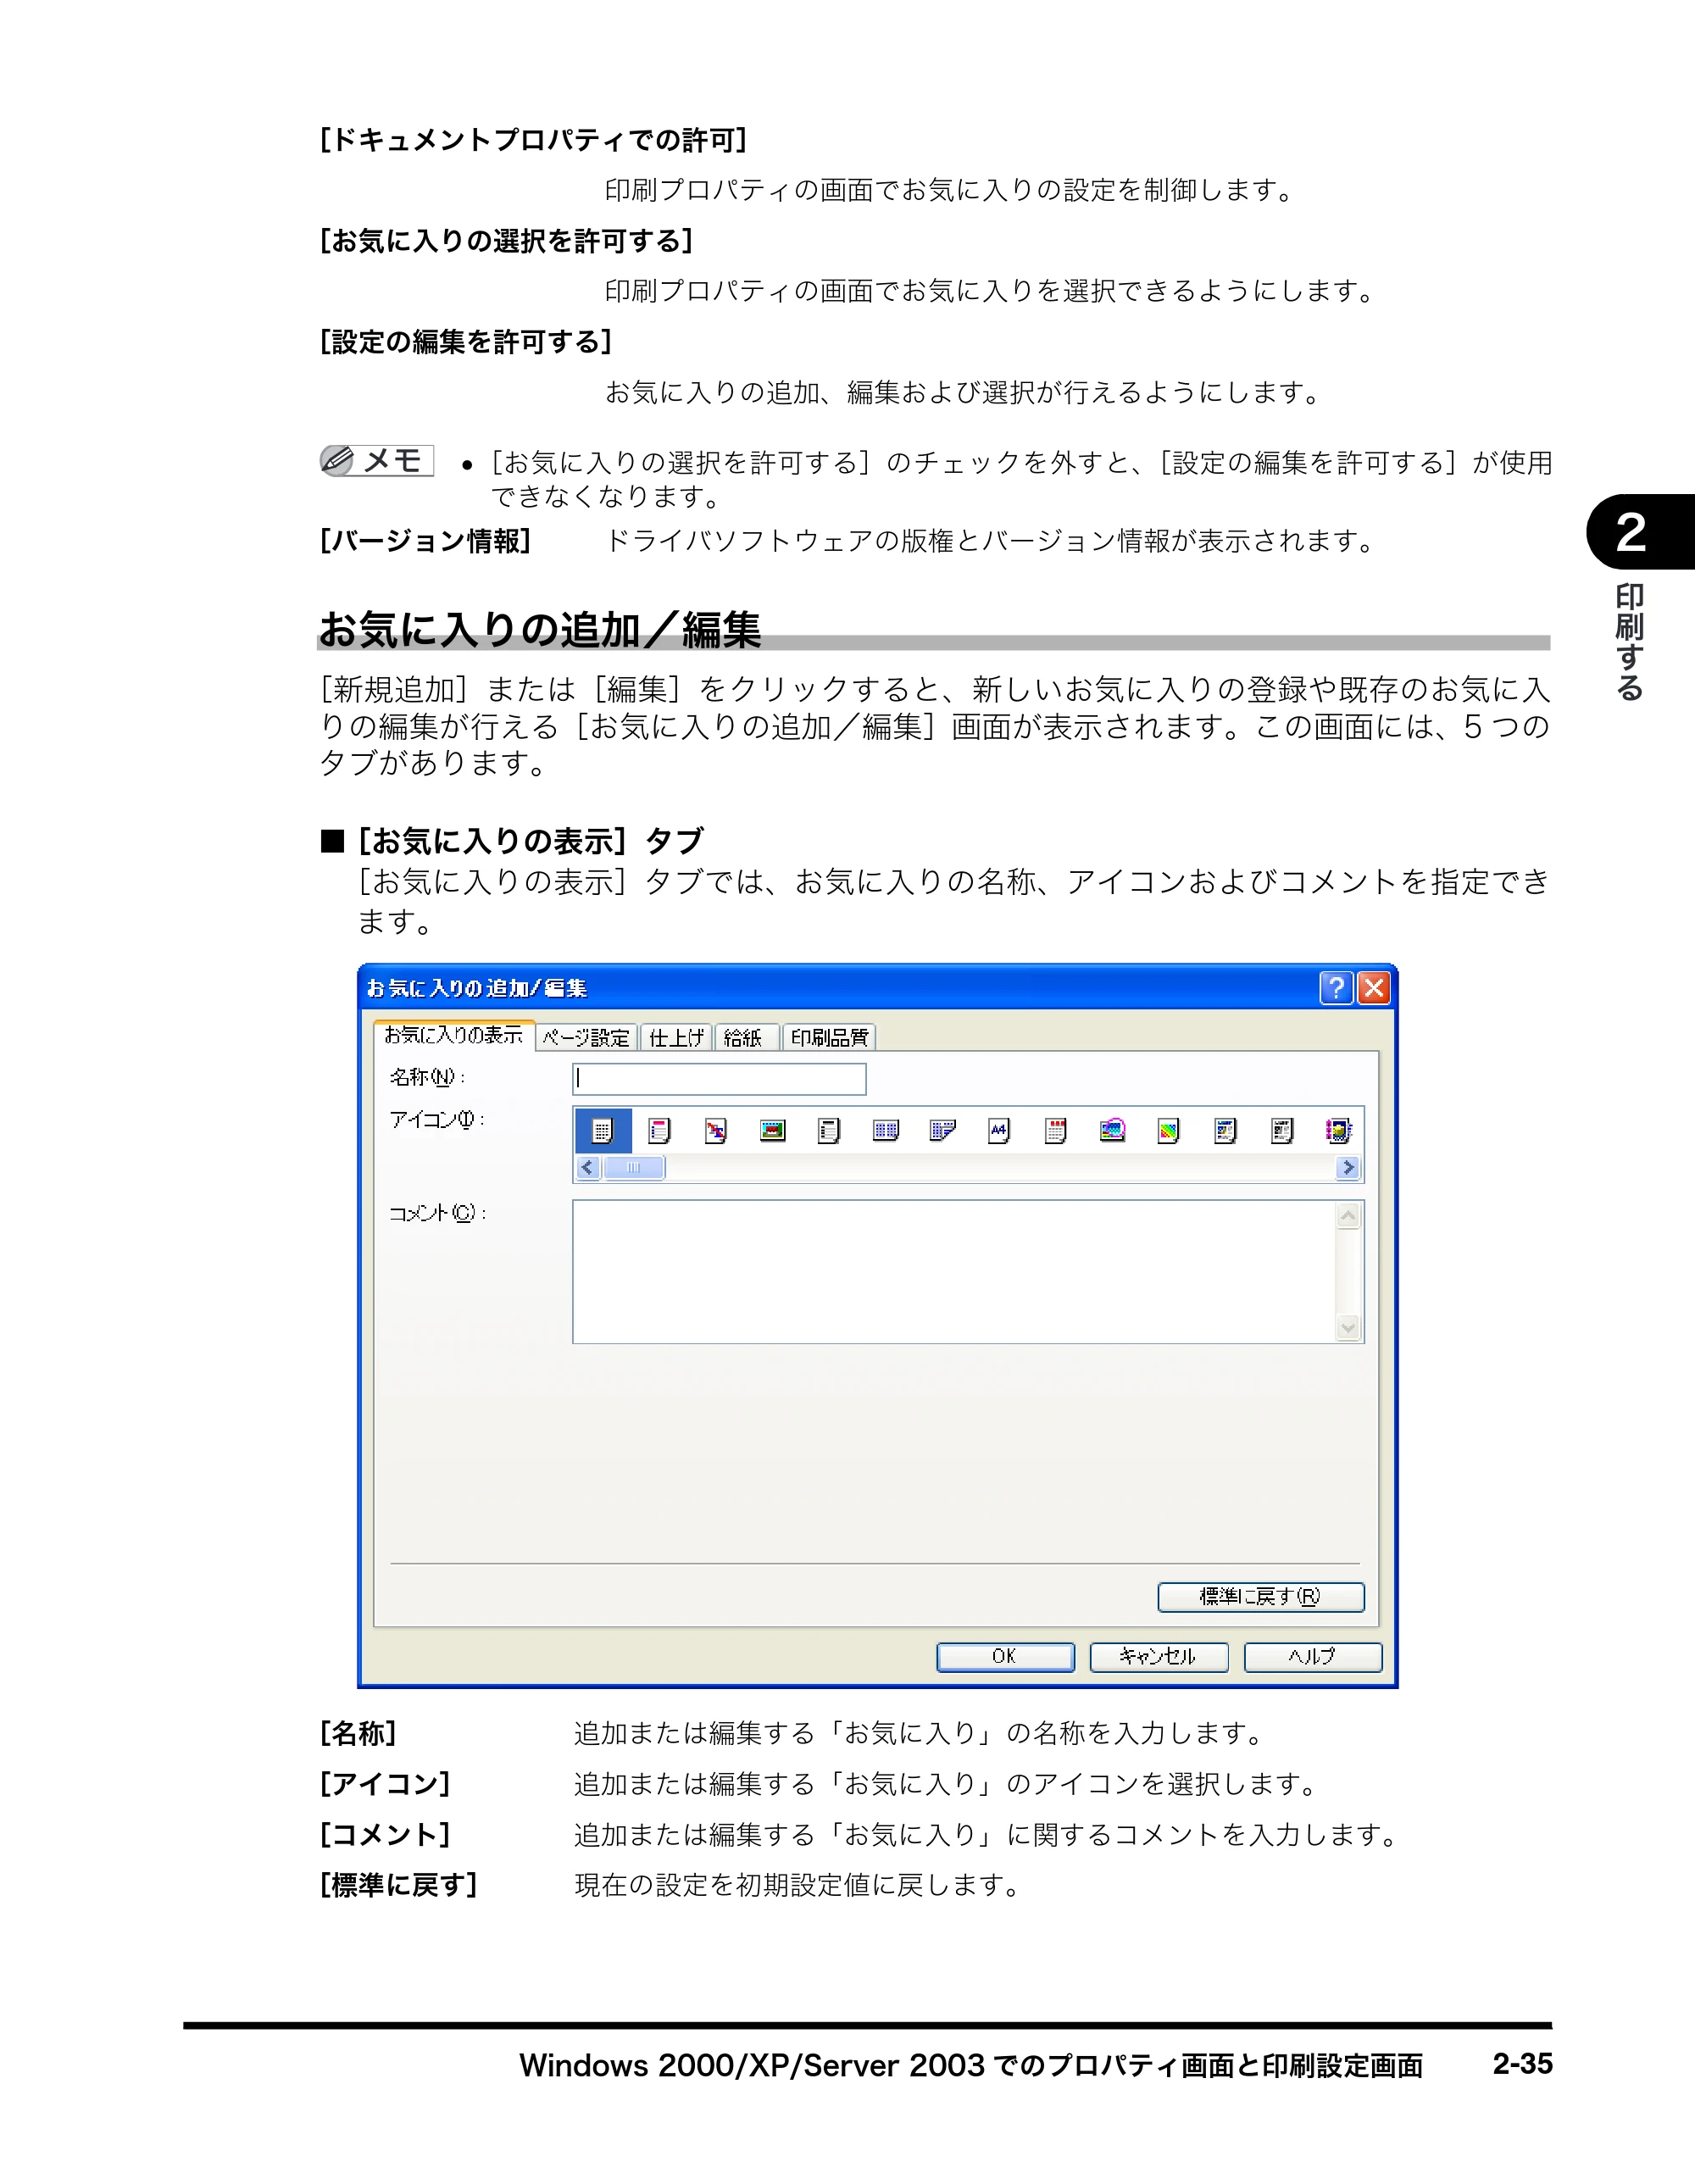Switch to the 給紙 tab
The height and width of the screenshot is (2184, 1695).
[746, 1038]
